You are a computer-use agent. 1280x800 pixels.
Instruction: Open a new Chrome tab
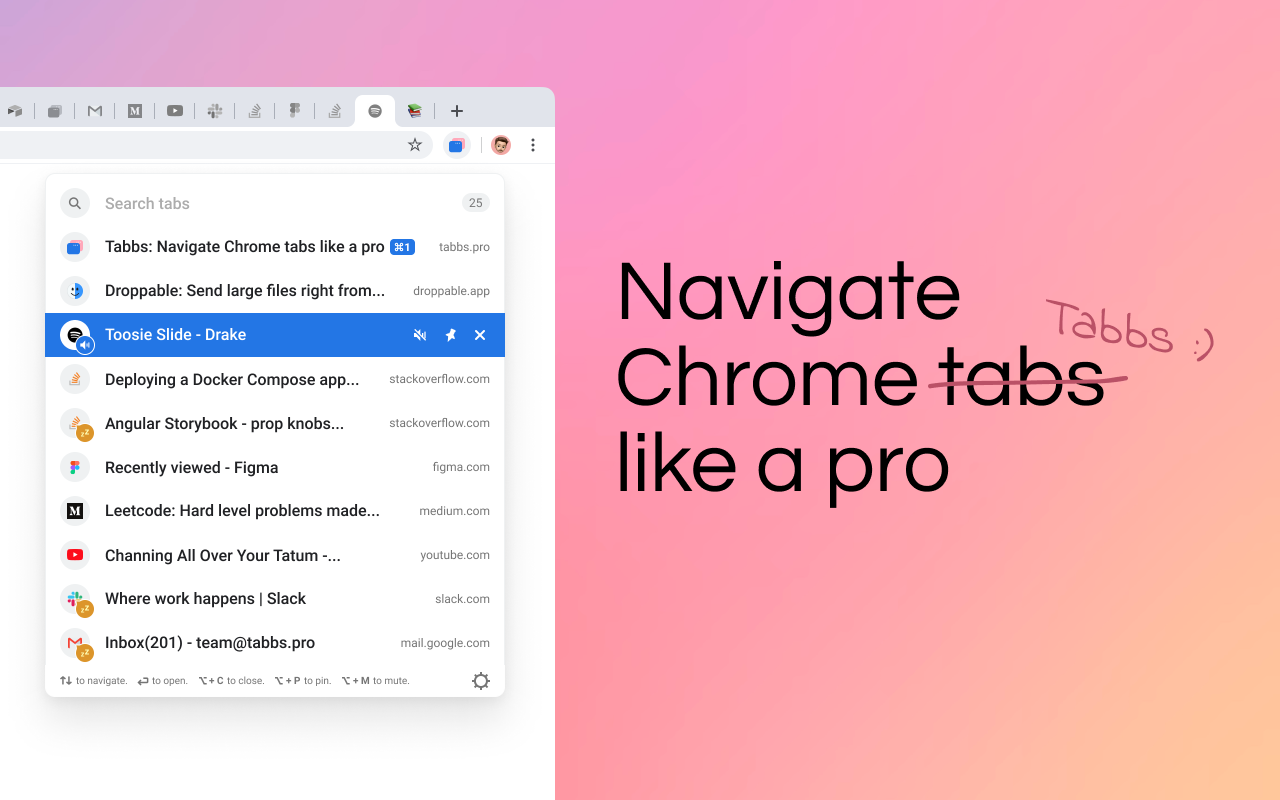[x=457, y=111]
